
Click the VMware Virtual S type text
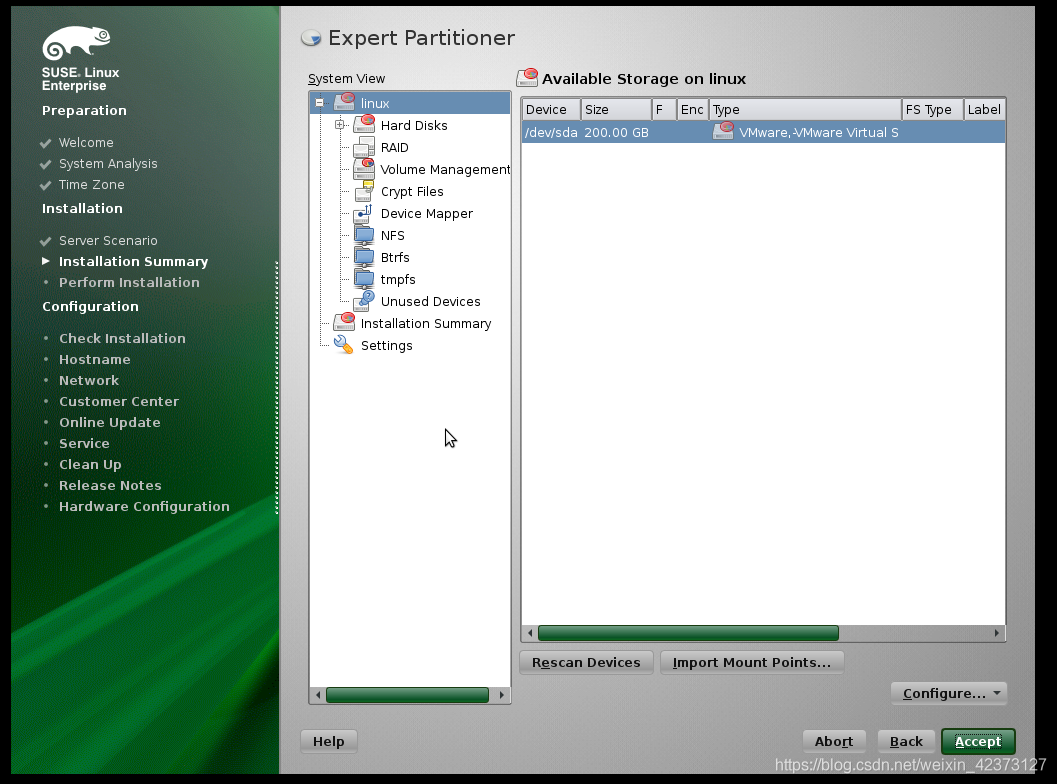pyautogui.click(x=818, y=132)
